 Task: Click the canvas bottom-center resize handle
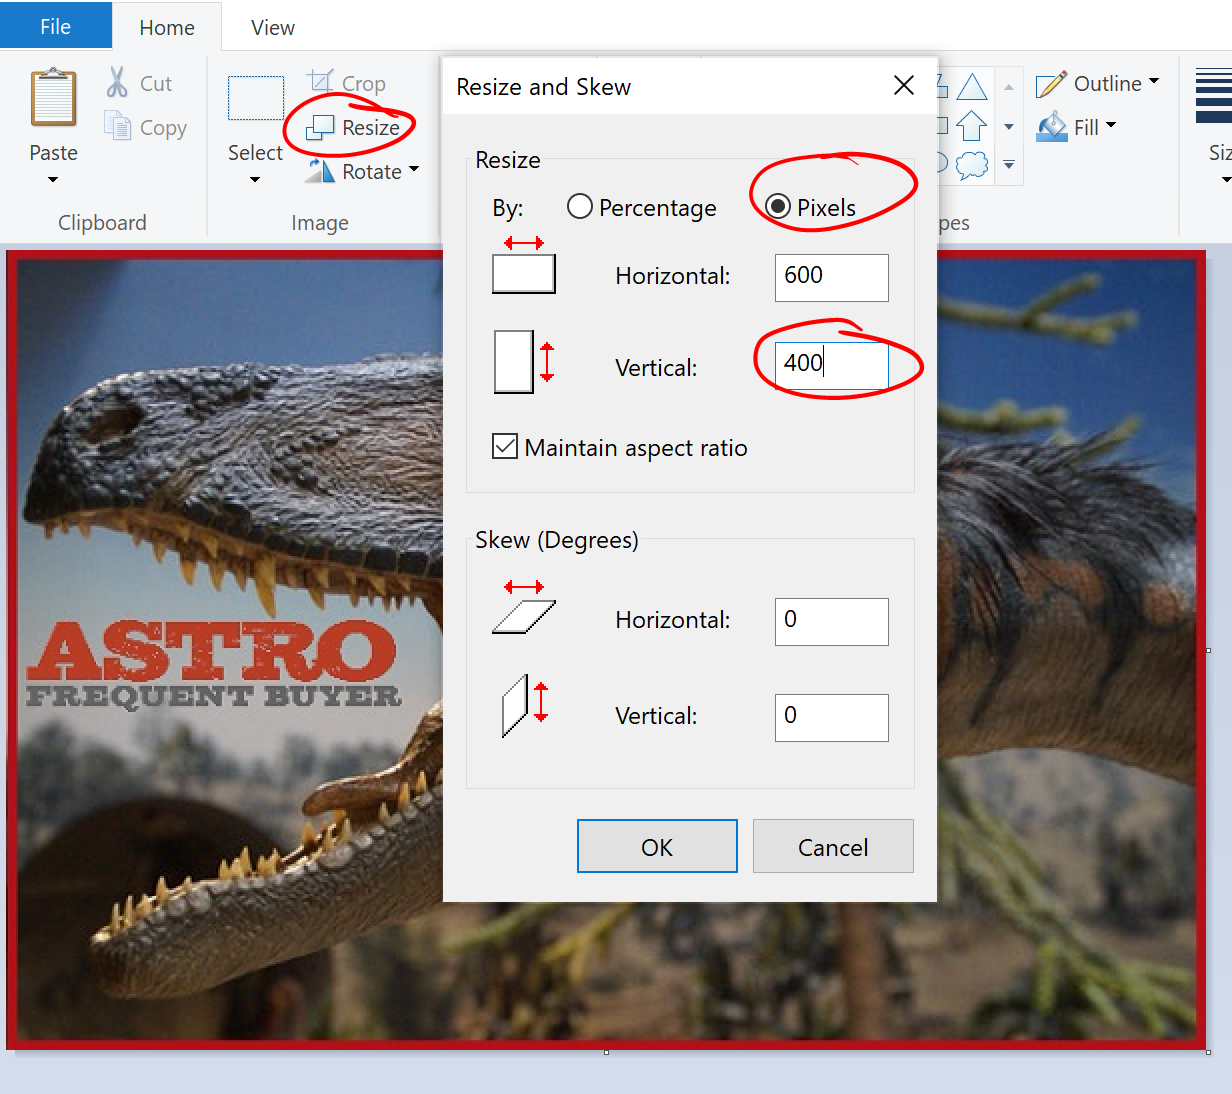(606, 1052)
